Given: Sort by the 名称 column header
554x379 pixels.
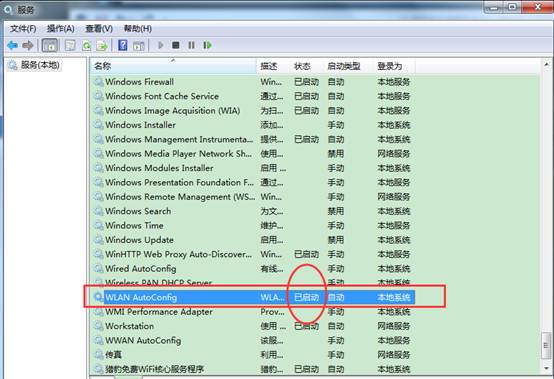Looking at the screenshot, I should coord(173,66).
